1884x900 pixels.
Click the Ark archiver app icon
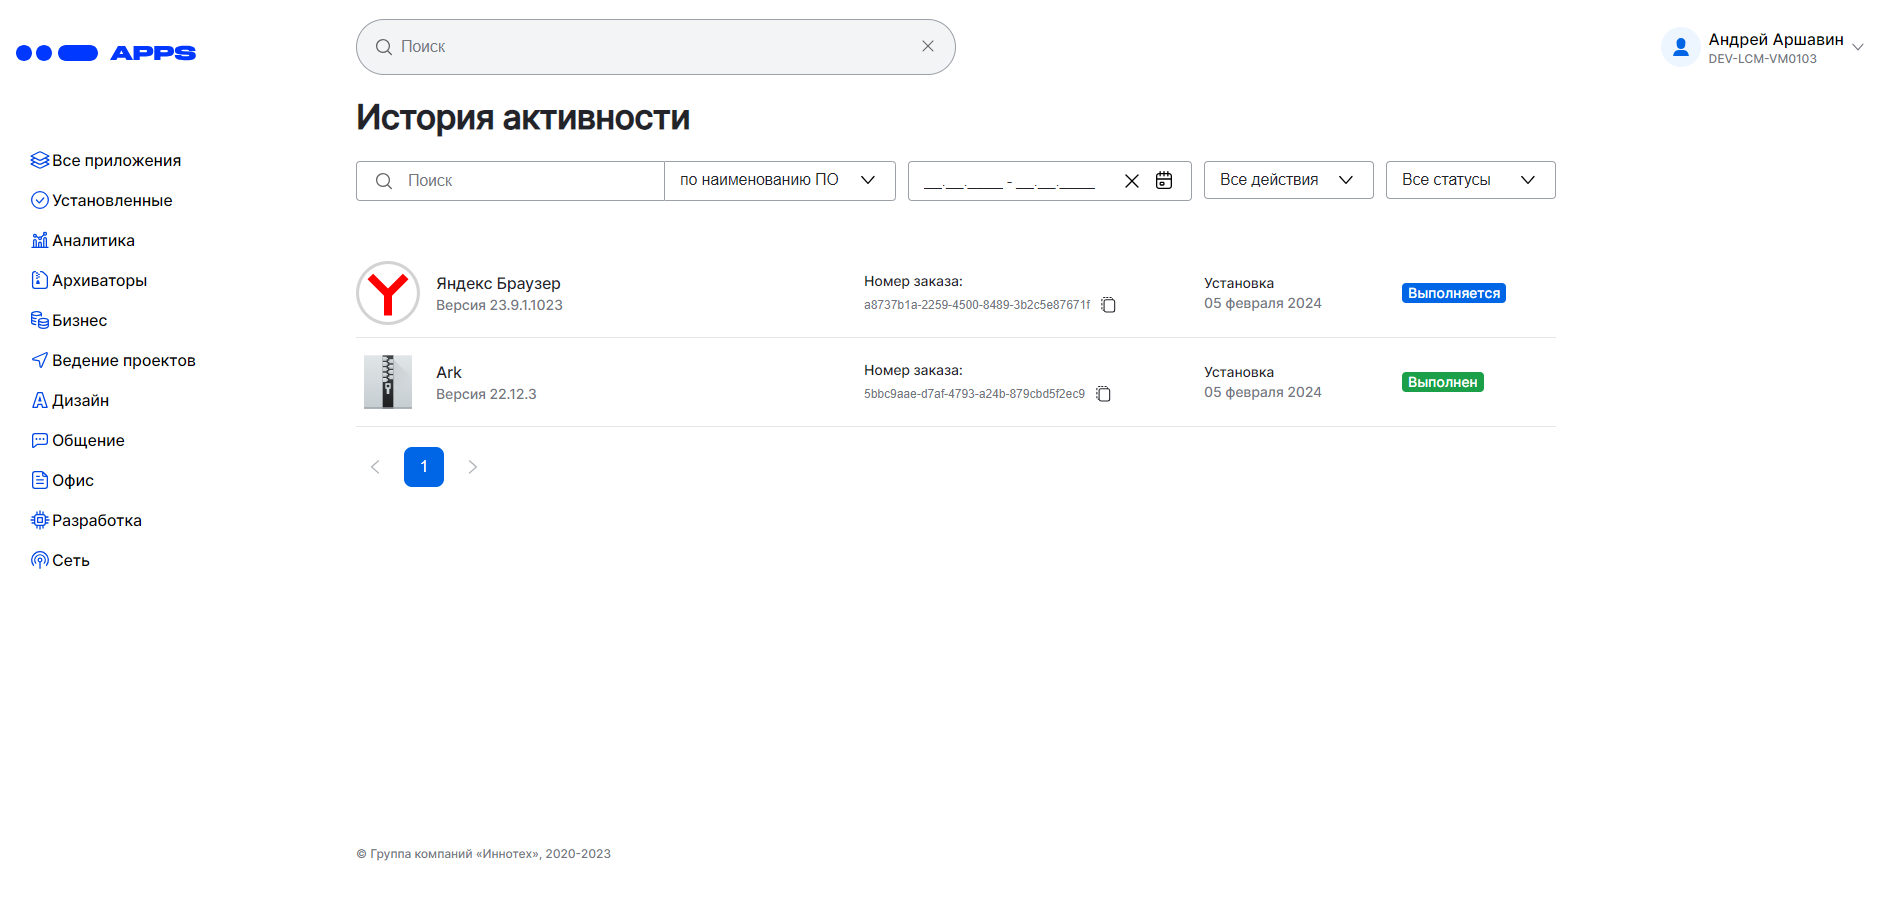pyautogui.click(x=388, y=382)
